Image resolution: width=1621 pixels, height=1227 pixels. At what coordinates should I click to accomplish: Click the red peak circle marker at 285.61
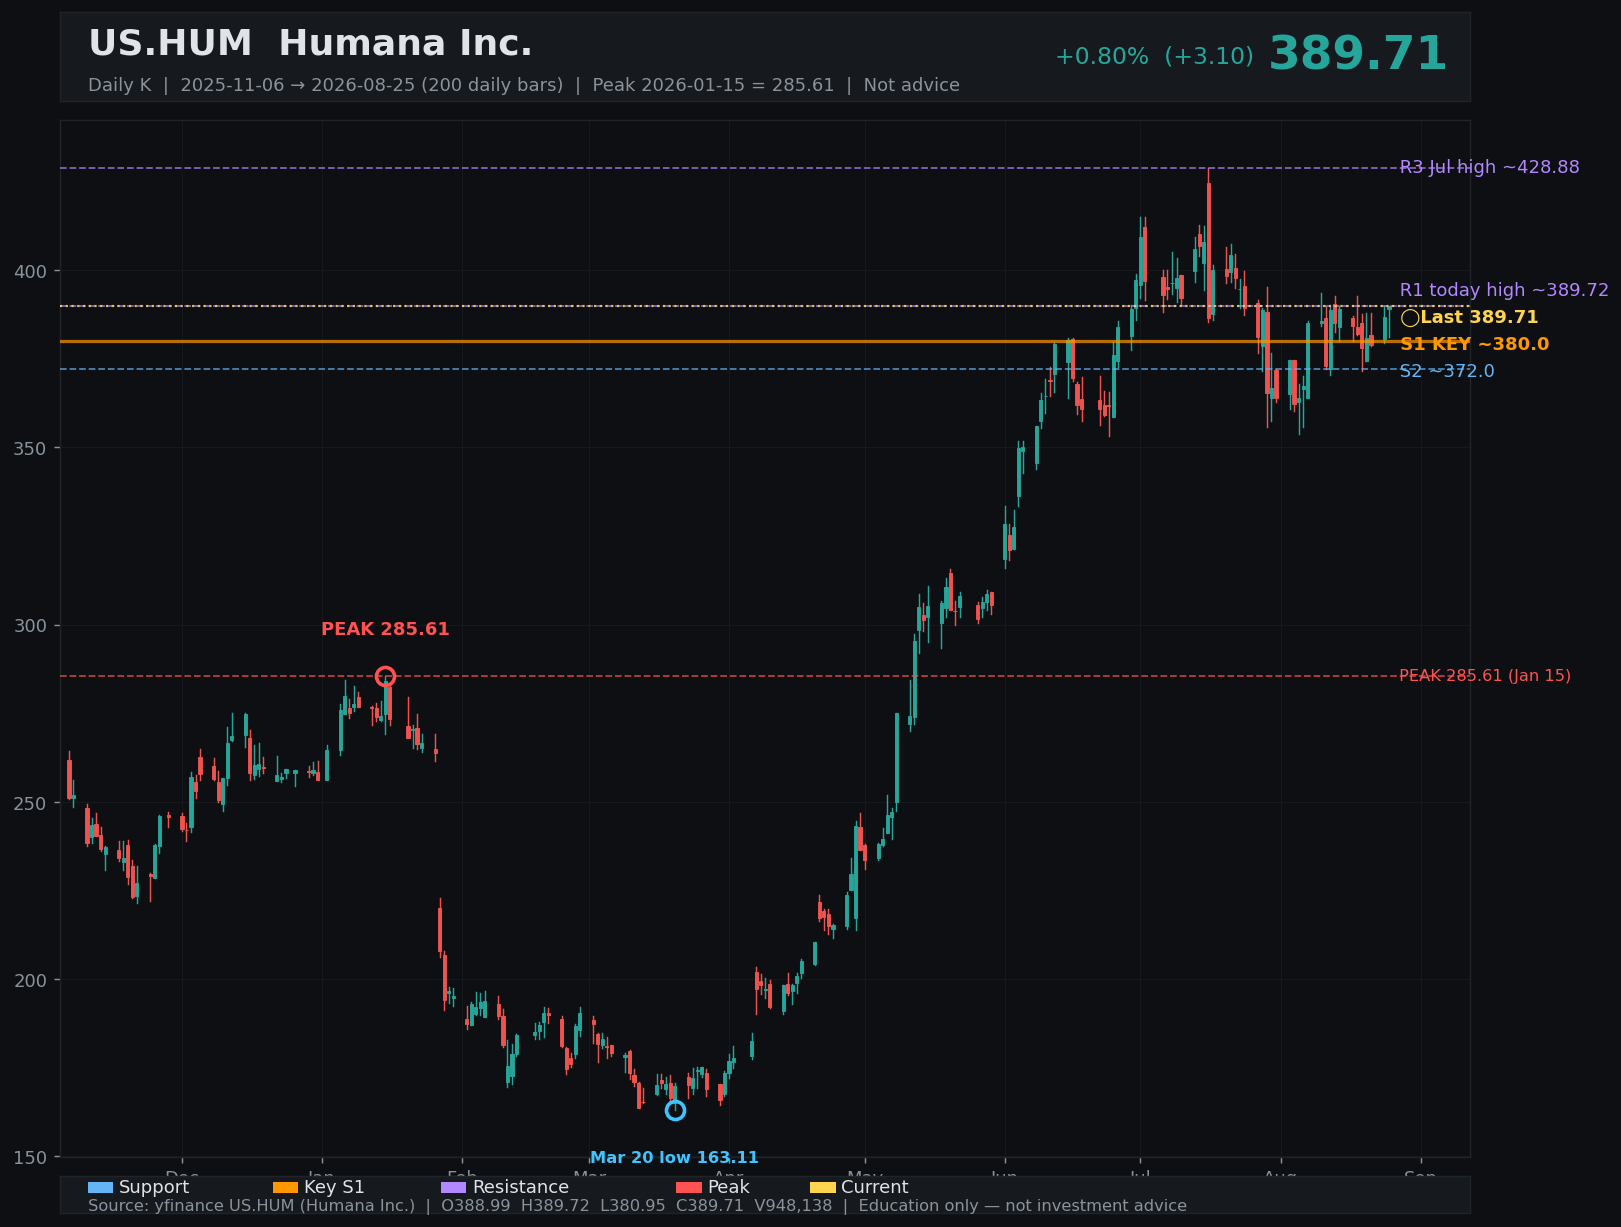(385, 677)
